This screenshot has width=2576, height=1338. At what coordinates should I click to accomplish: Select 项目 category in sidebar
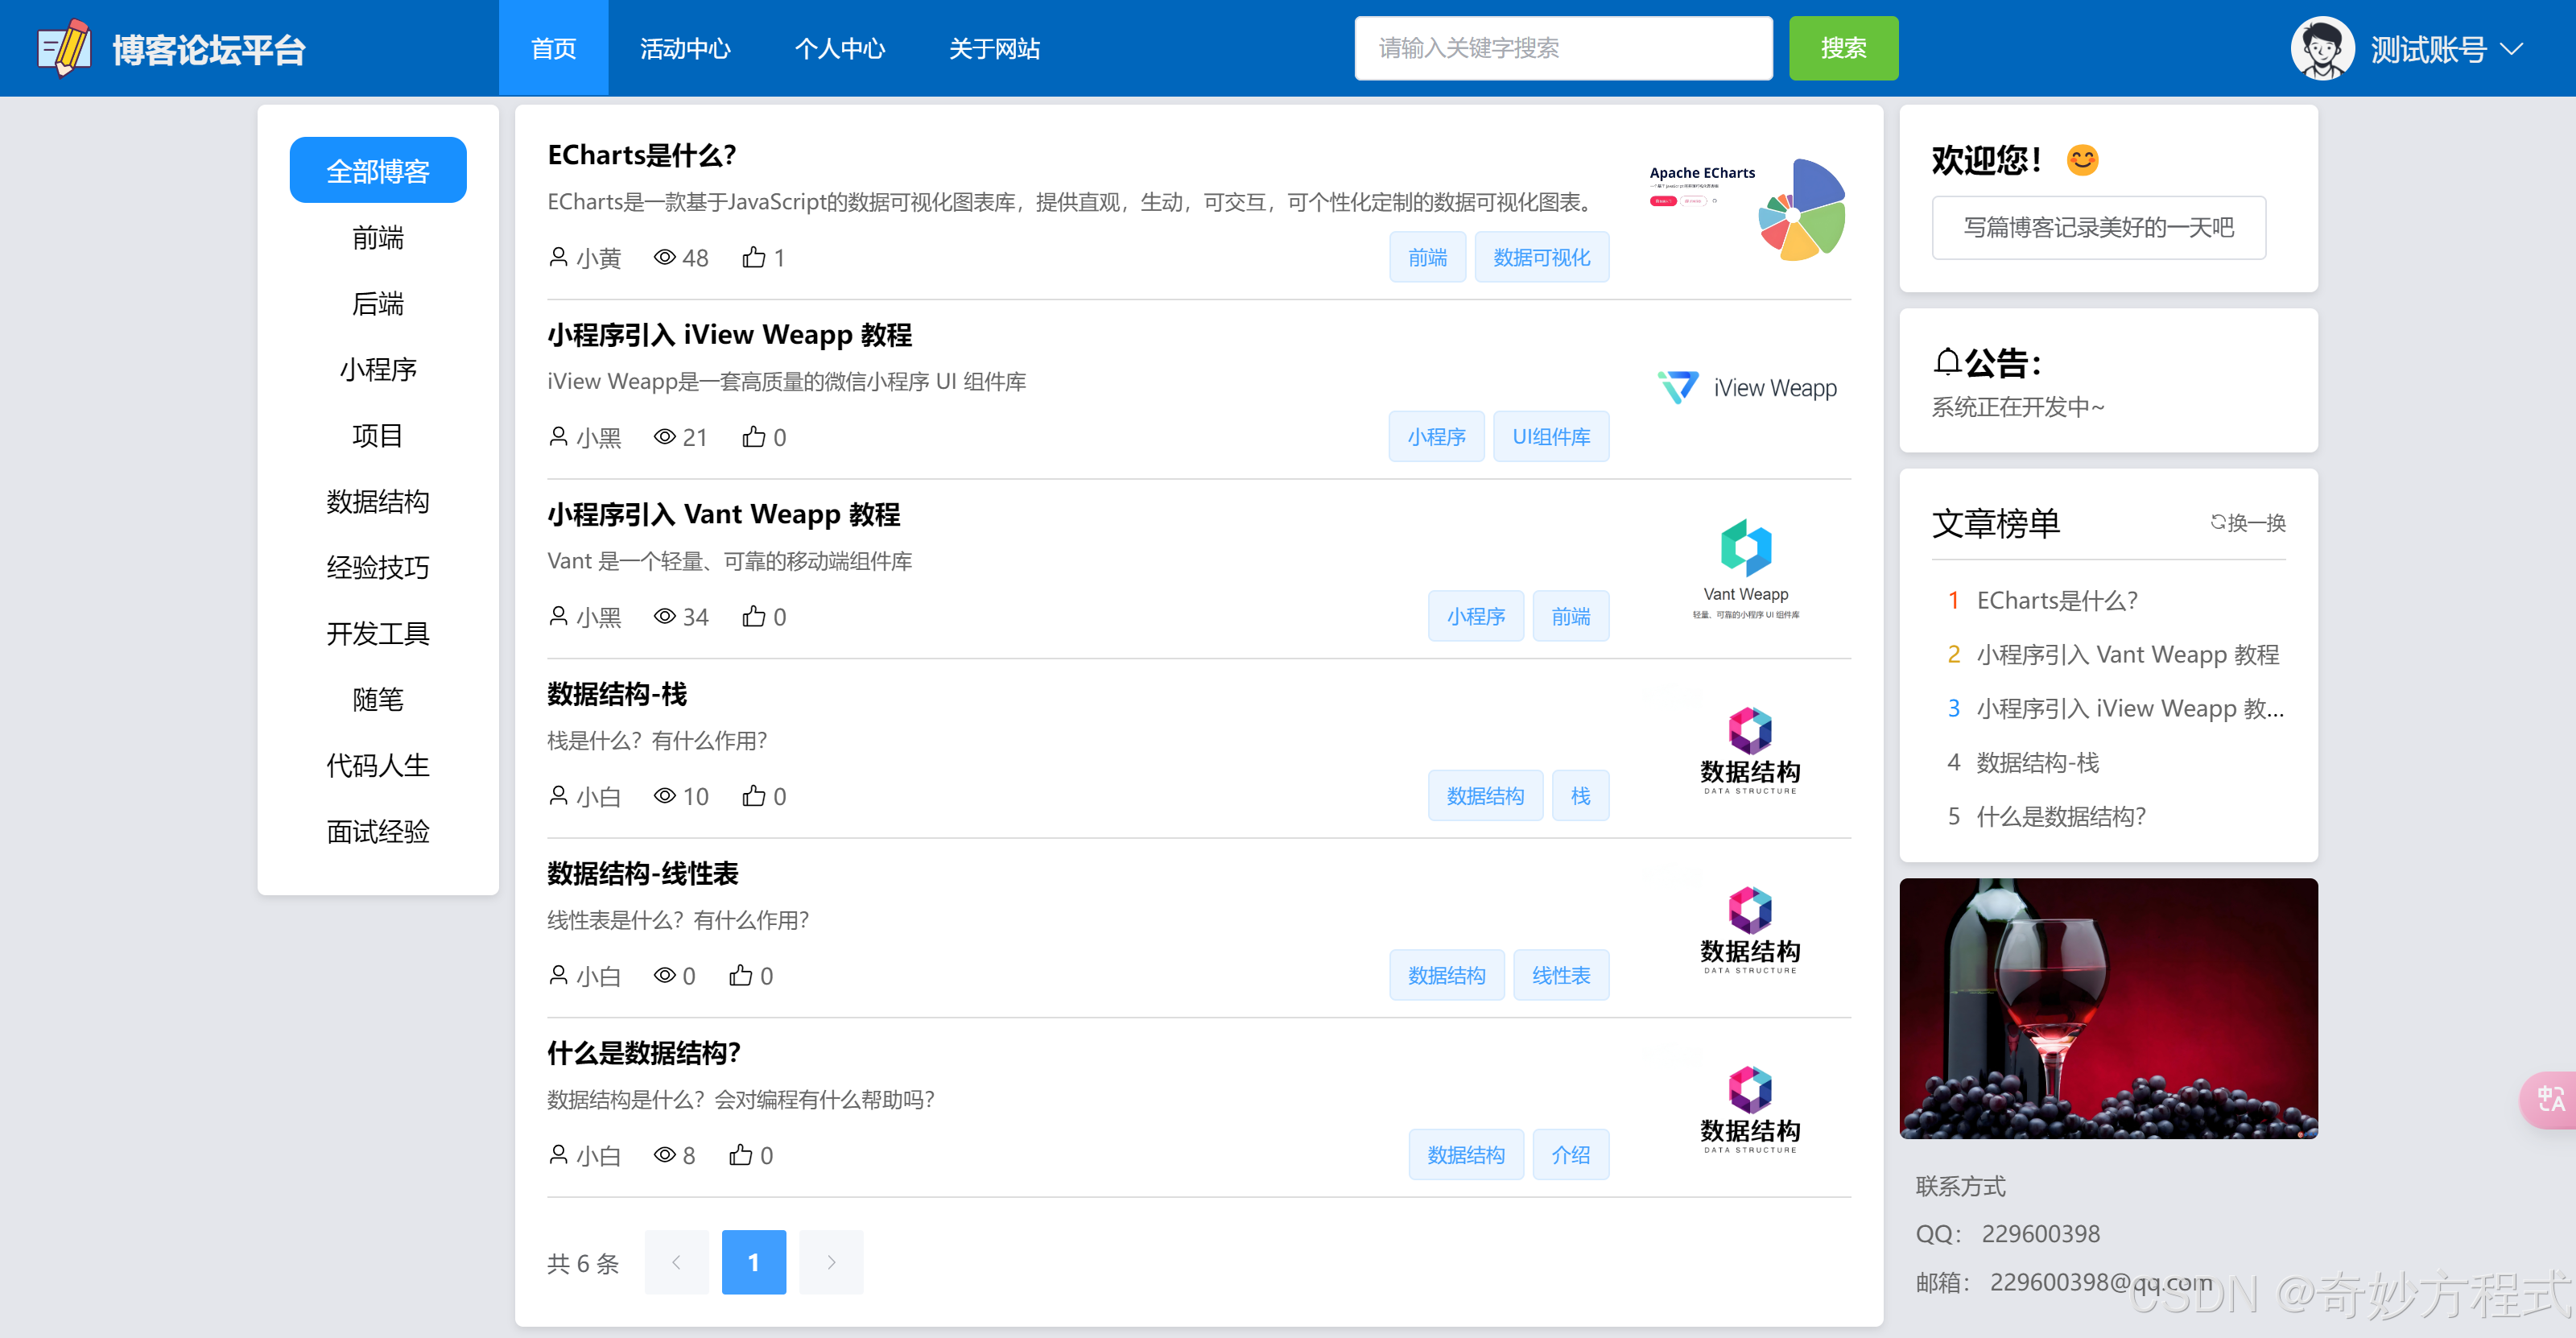tap(378, 435)
